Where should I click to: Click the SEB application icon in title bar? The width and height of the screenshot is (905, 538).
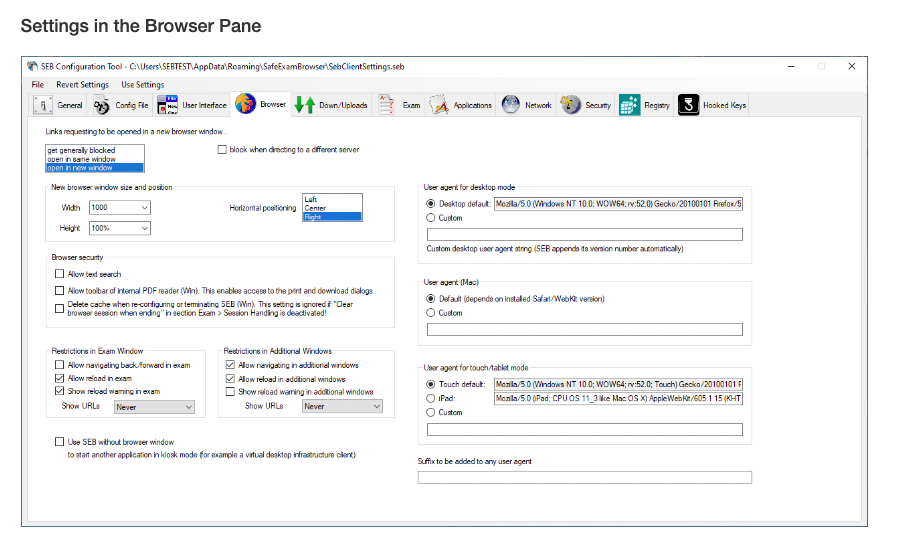[x=32, y=66]
